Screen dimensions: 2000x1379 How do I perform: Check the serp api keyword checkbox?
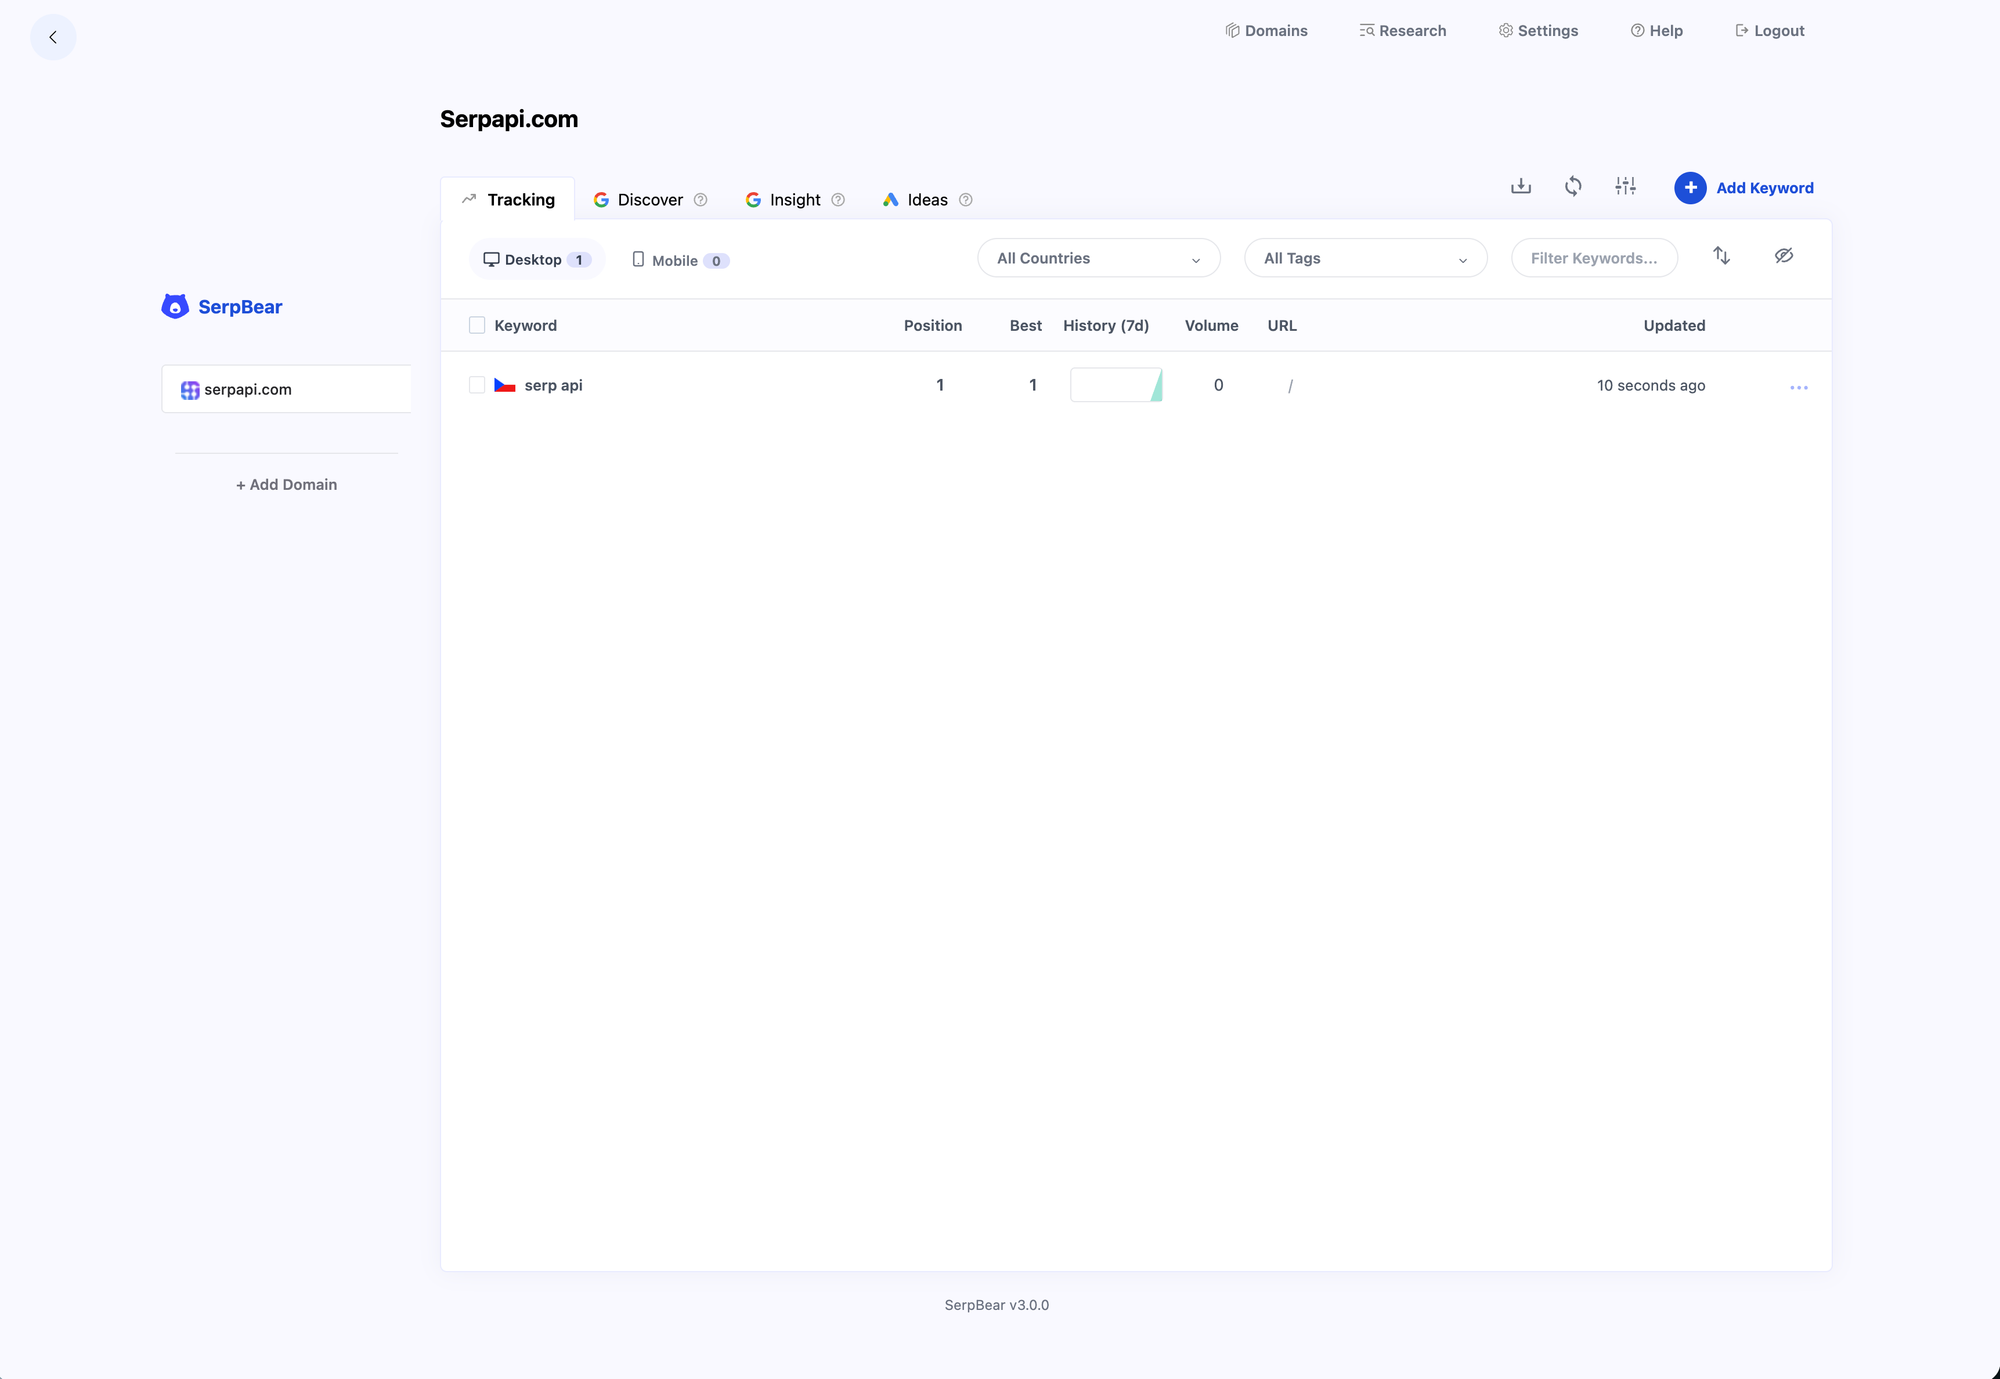(477, 385)
